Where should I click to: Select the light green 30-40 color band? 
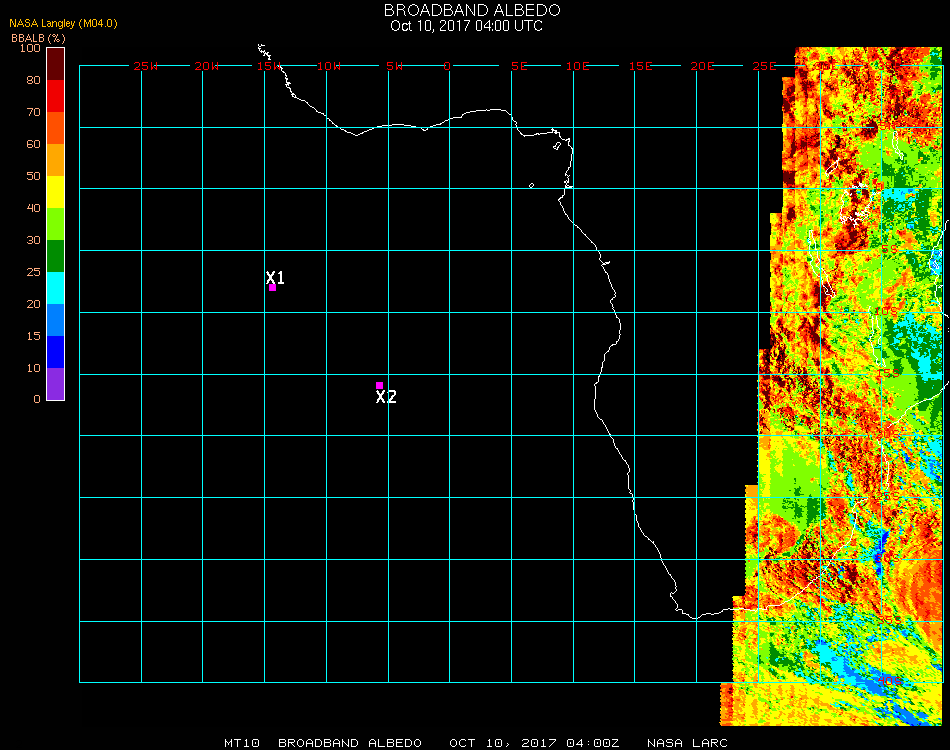[x=56, y=224]
